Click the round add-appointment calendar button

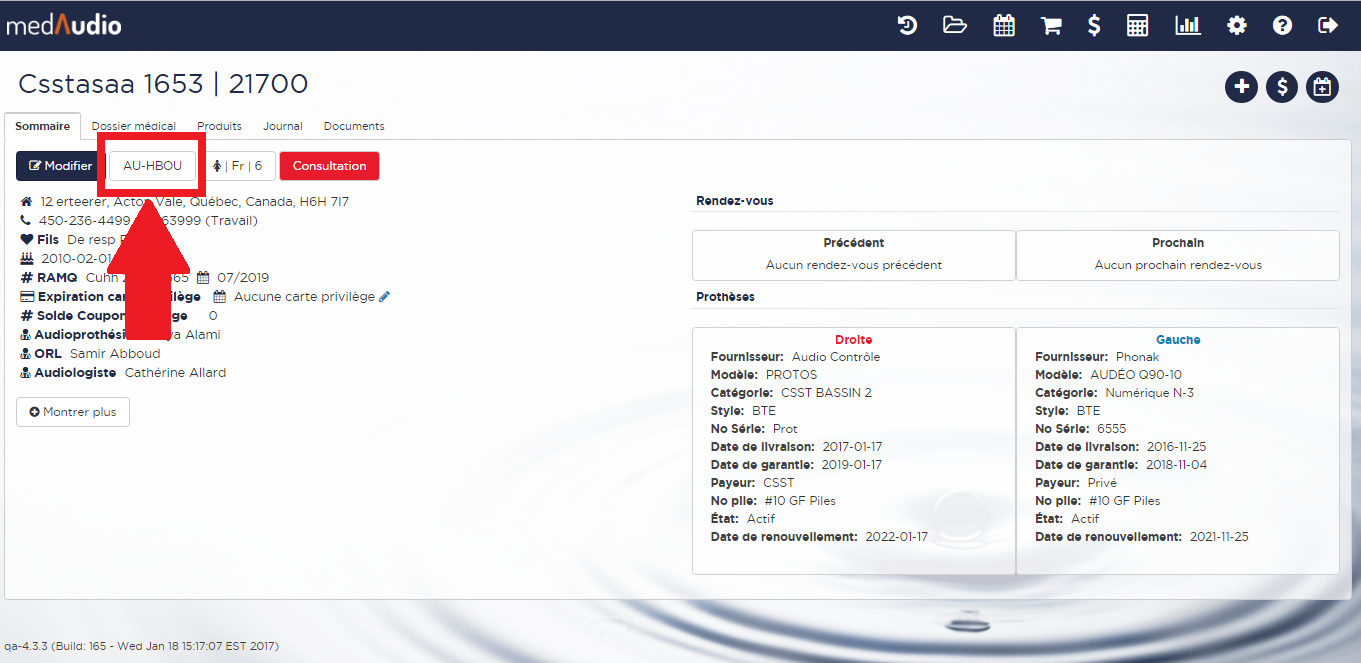1322,87
